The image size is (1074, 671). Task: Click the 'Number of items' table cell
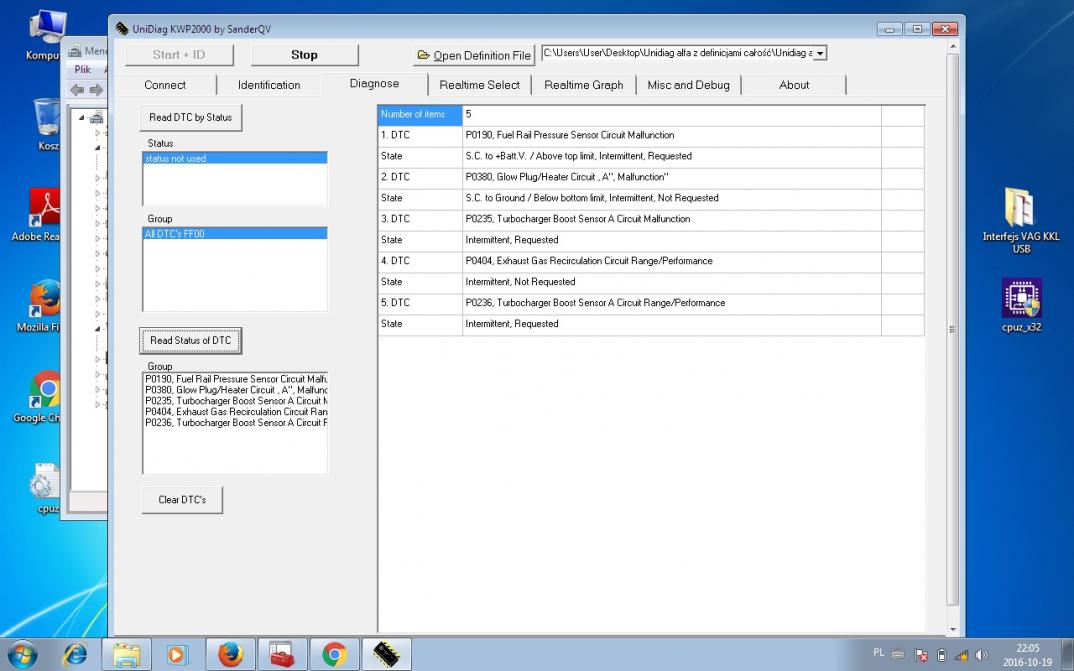pos(420,114)
